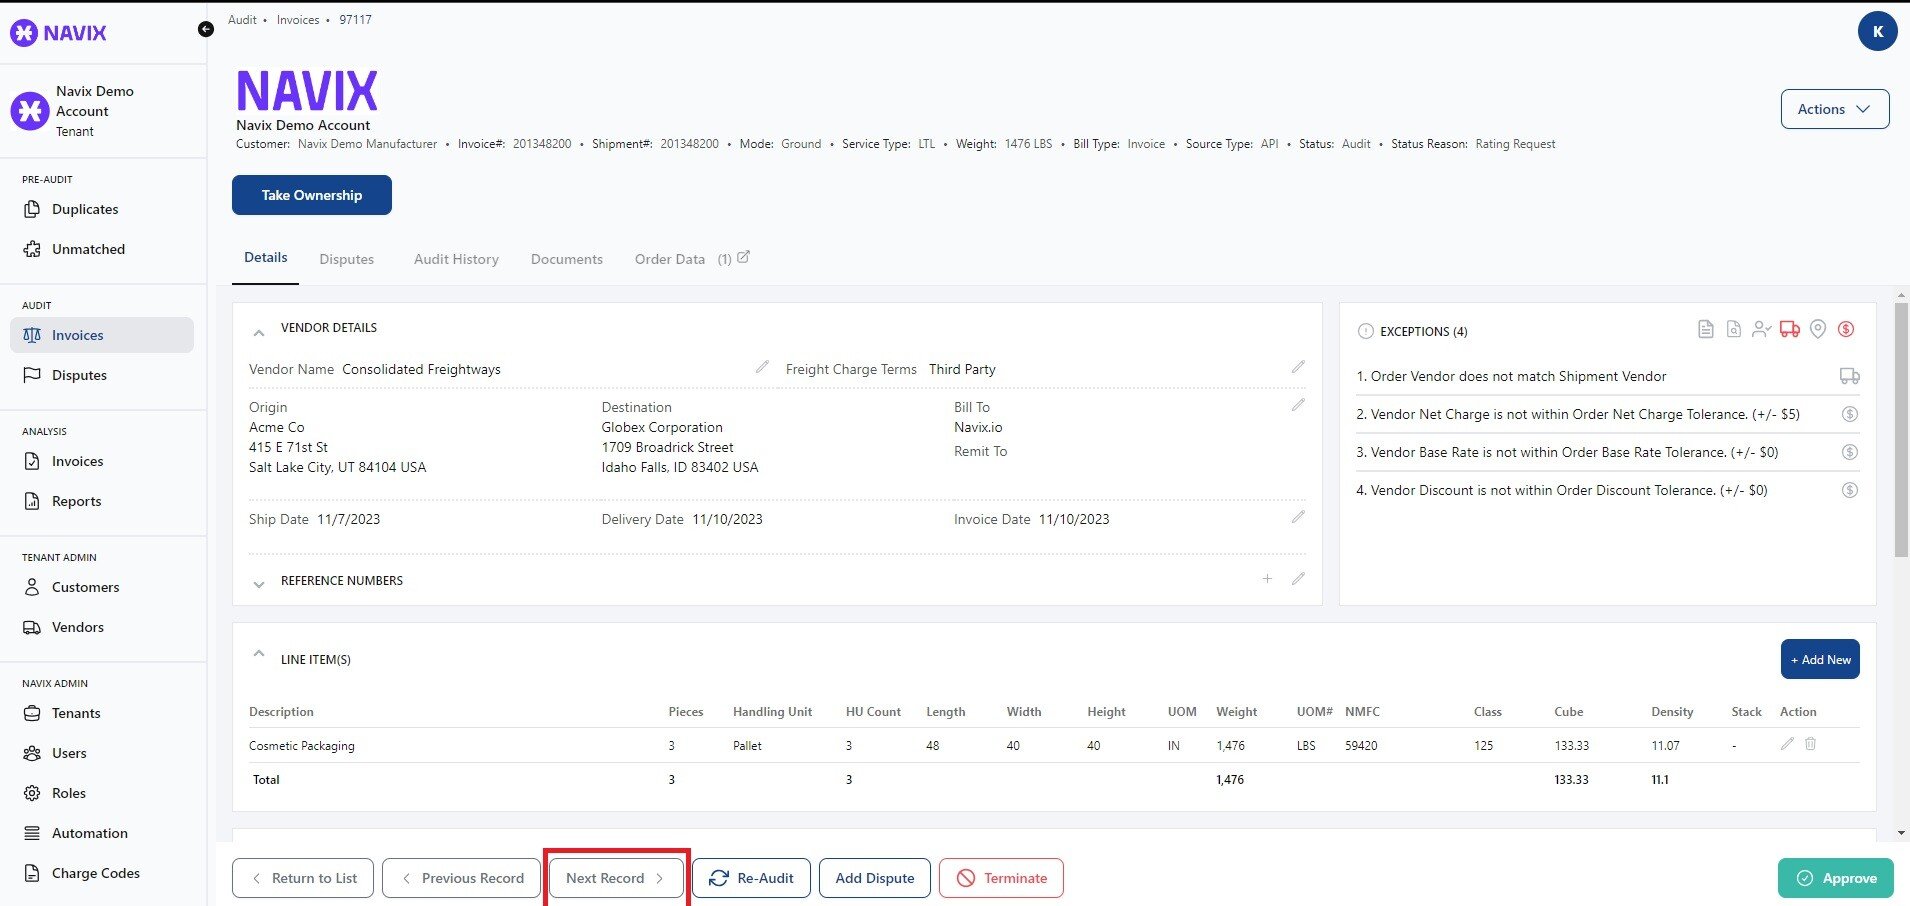This screenshot has height=906, width=1910.
Task: Filter exceptions by location pin icon
Action: pos(1818,329)
